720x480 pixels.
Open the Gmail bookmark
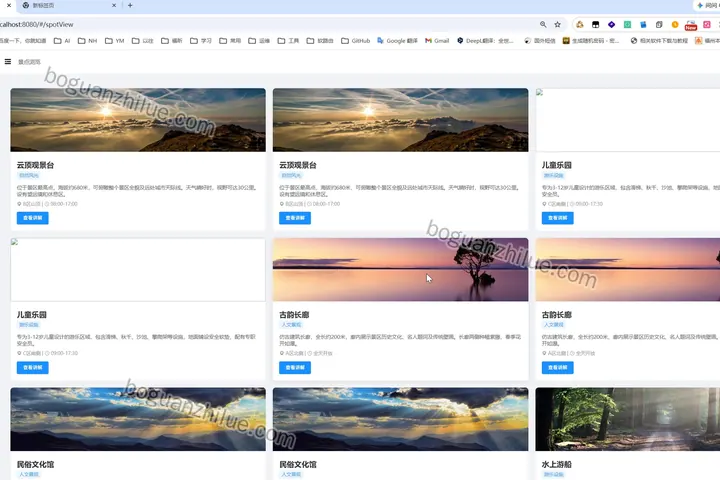point(437,41)
